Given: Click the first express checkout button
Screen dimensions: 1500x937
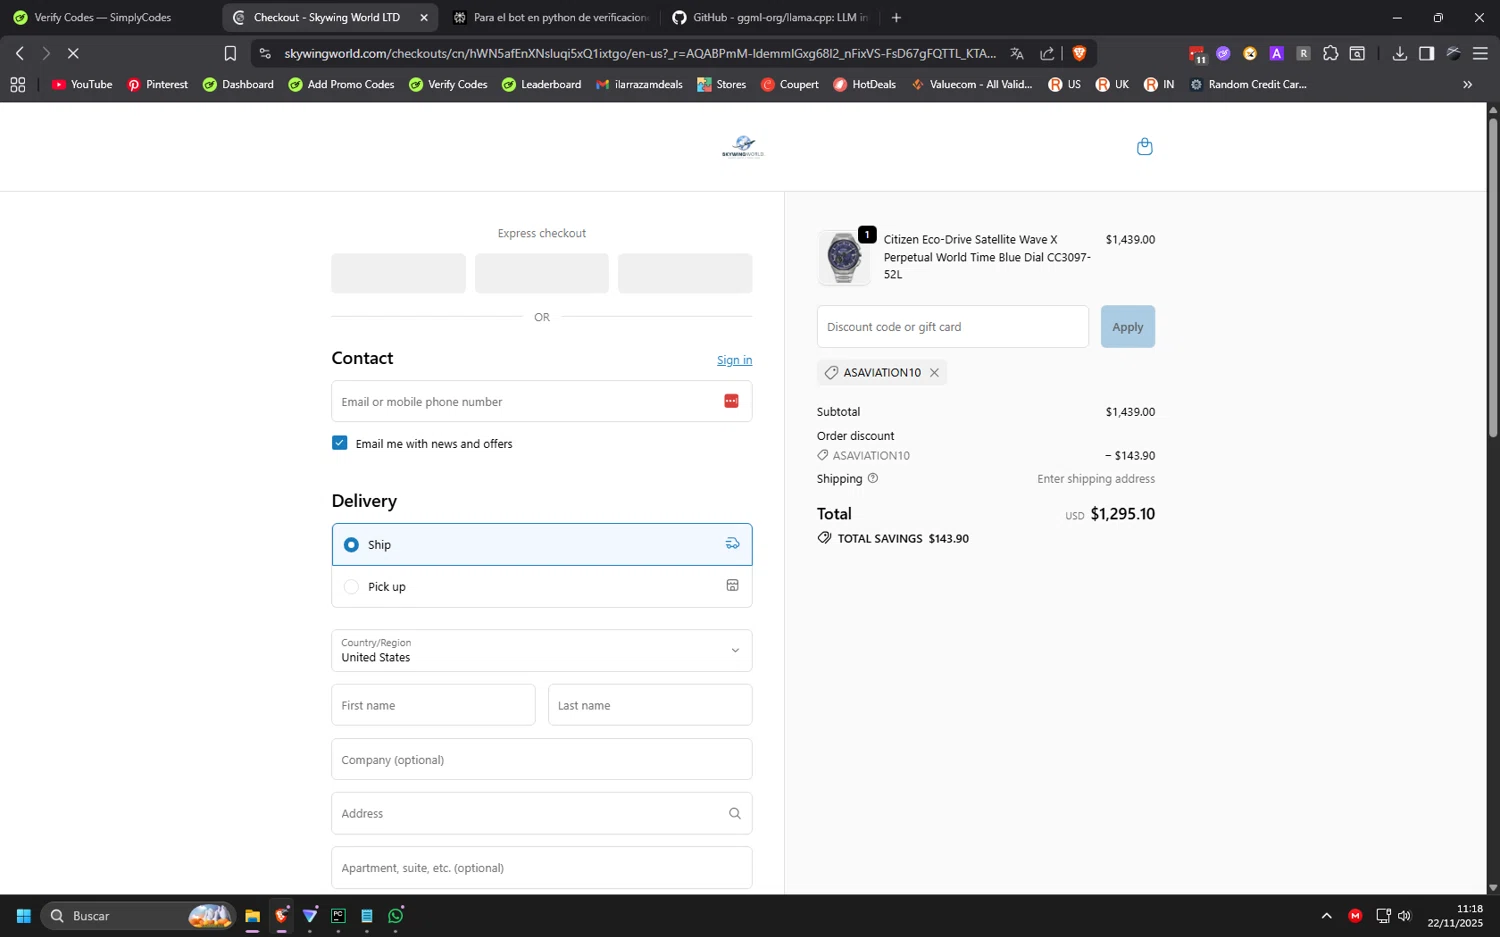Looking at the screenshot, I should click(399, 273).
